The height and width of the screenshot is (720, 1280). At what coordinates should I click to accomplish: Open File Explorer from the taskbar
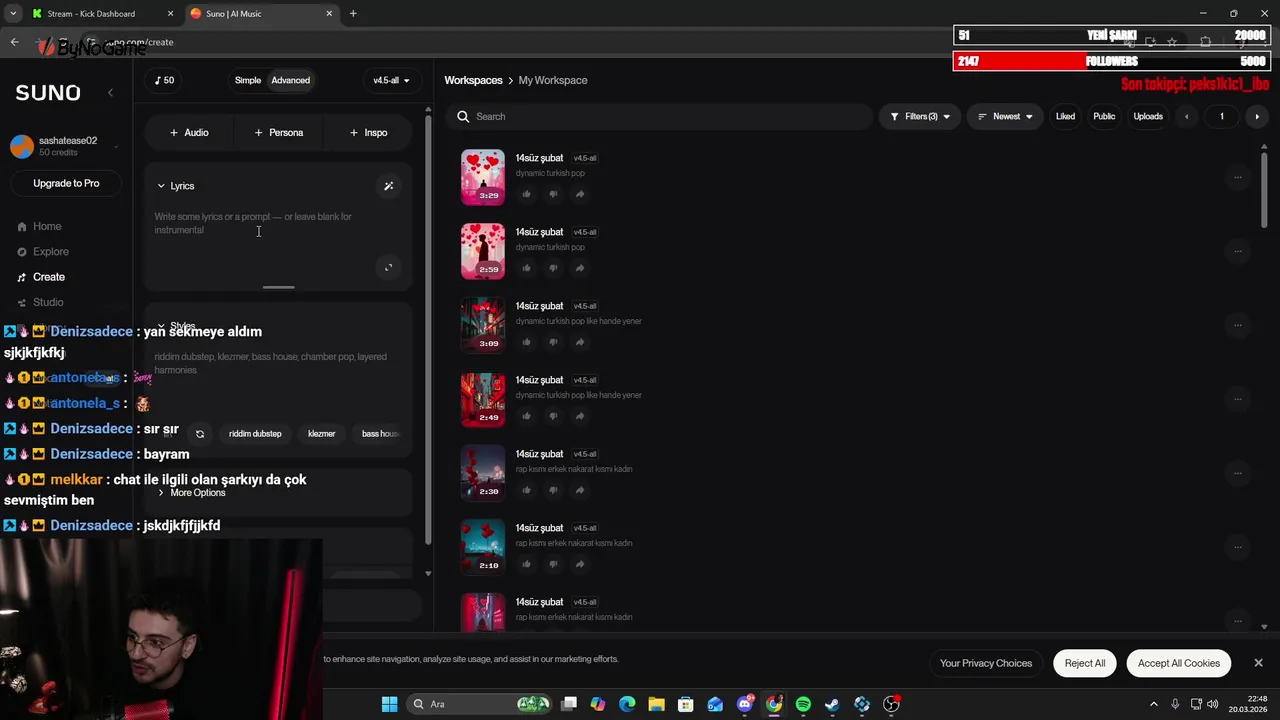click(x=656, y=704)
